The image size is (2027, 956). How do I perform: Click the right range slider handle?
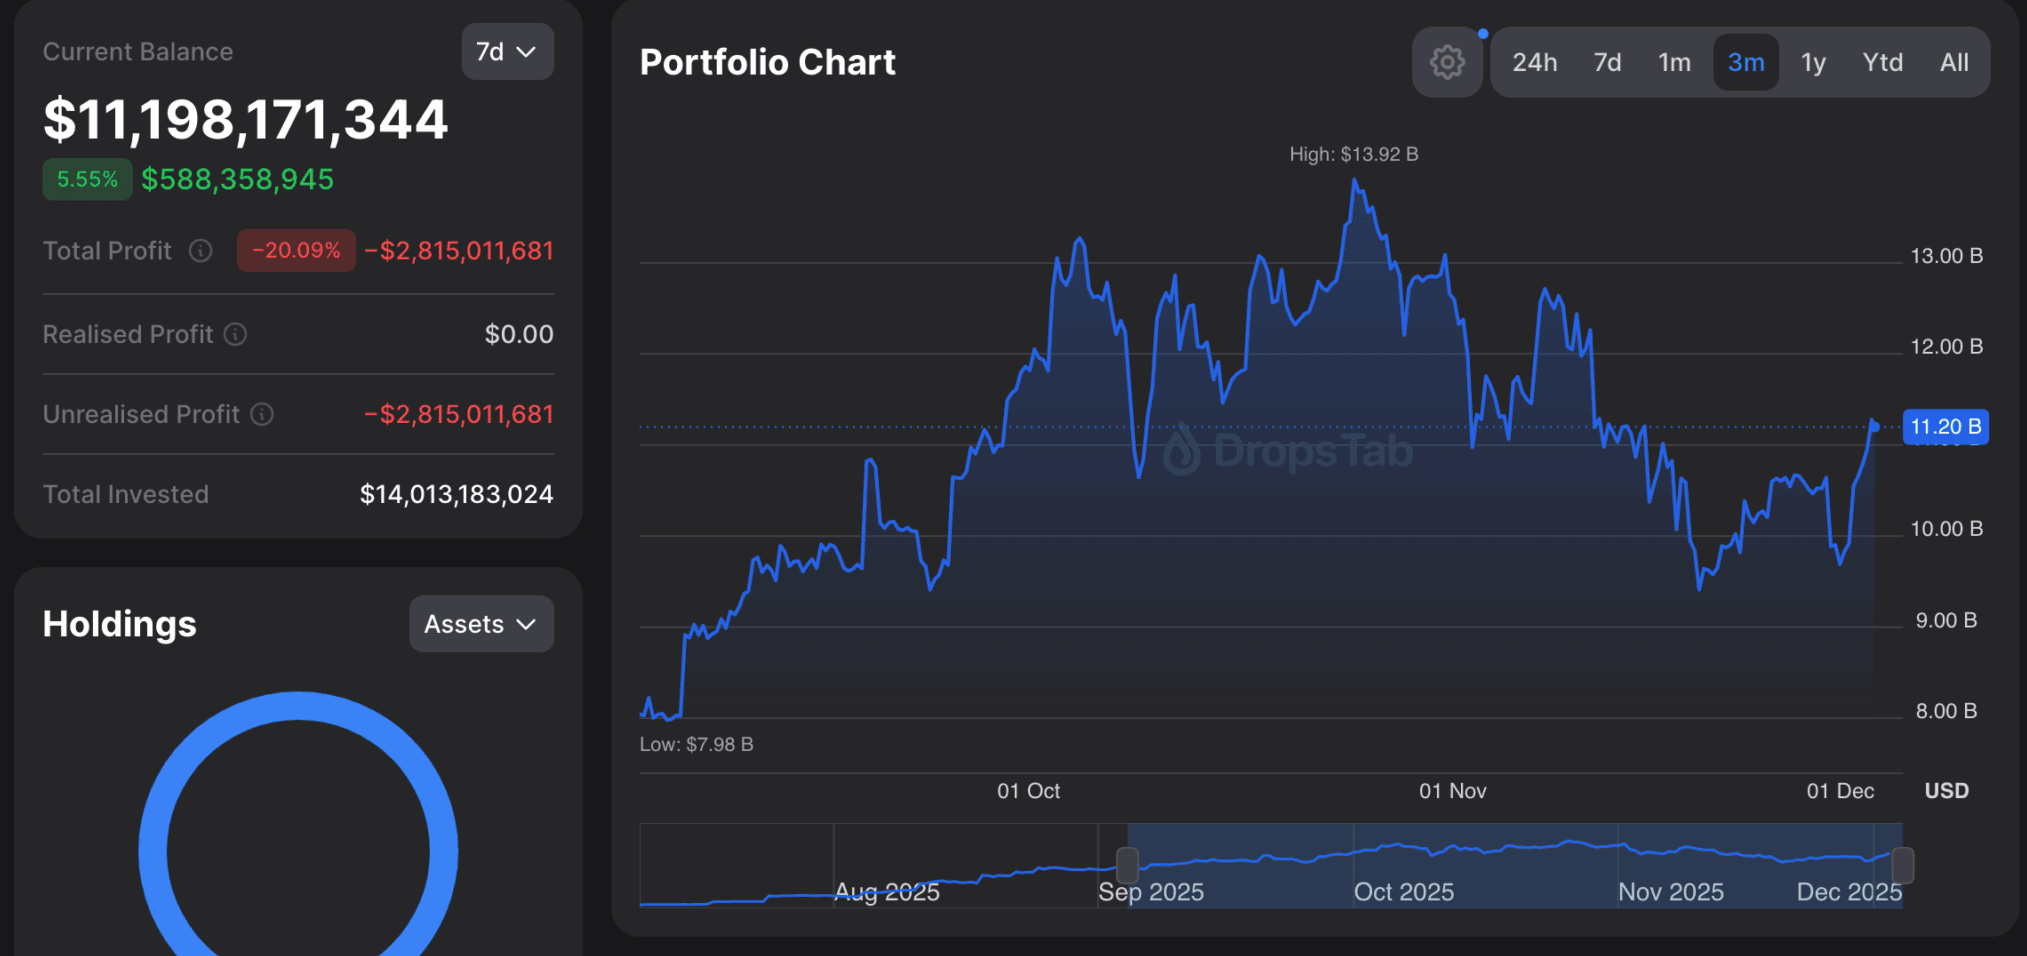[x=1902, y=865]
